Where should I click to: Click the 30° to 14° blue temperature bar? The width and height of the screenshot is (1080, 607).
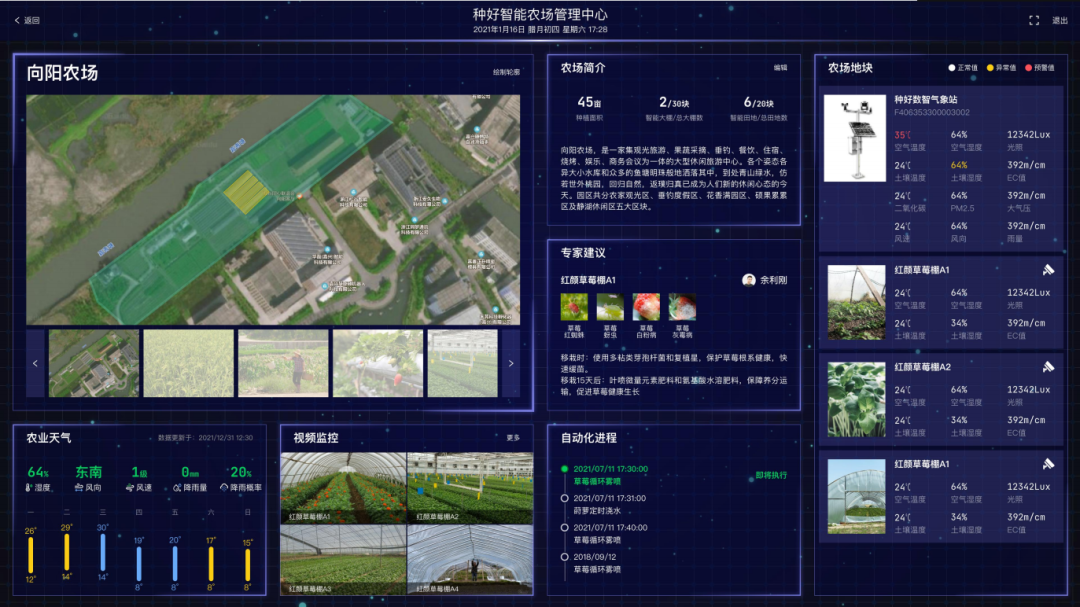(103, 553)
